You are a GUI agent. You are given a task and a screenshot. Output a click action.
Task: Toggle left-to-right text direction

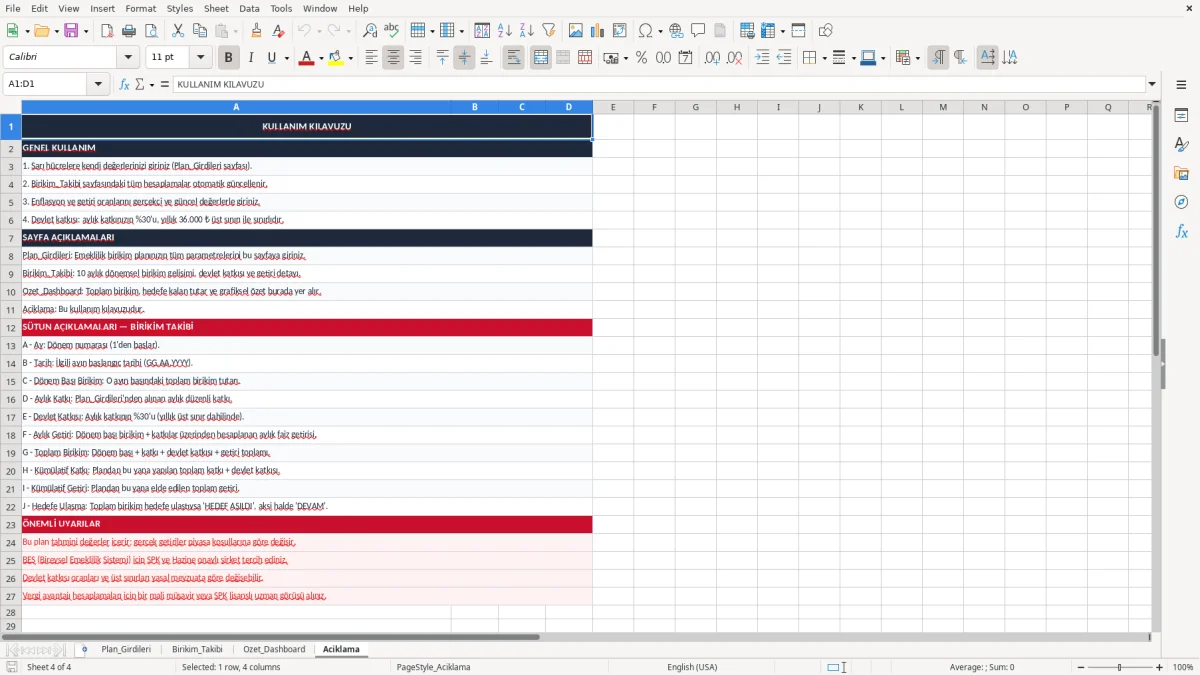pyautogui.click(x=938, y=58)
